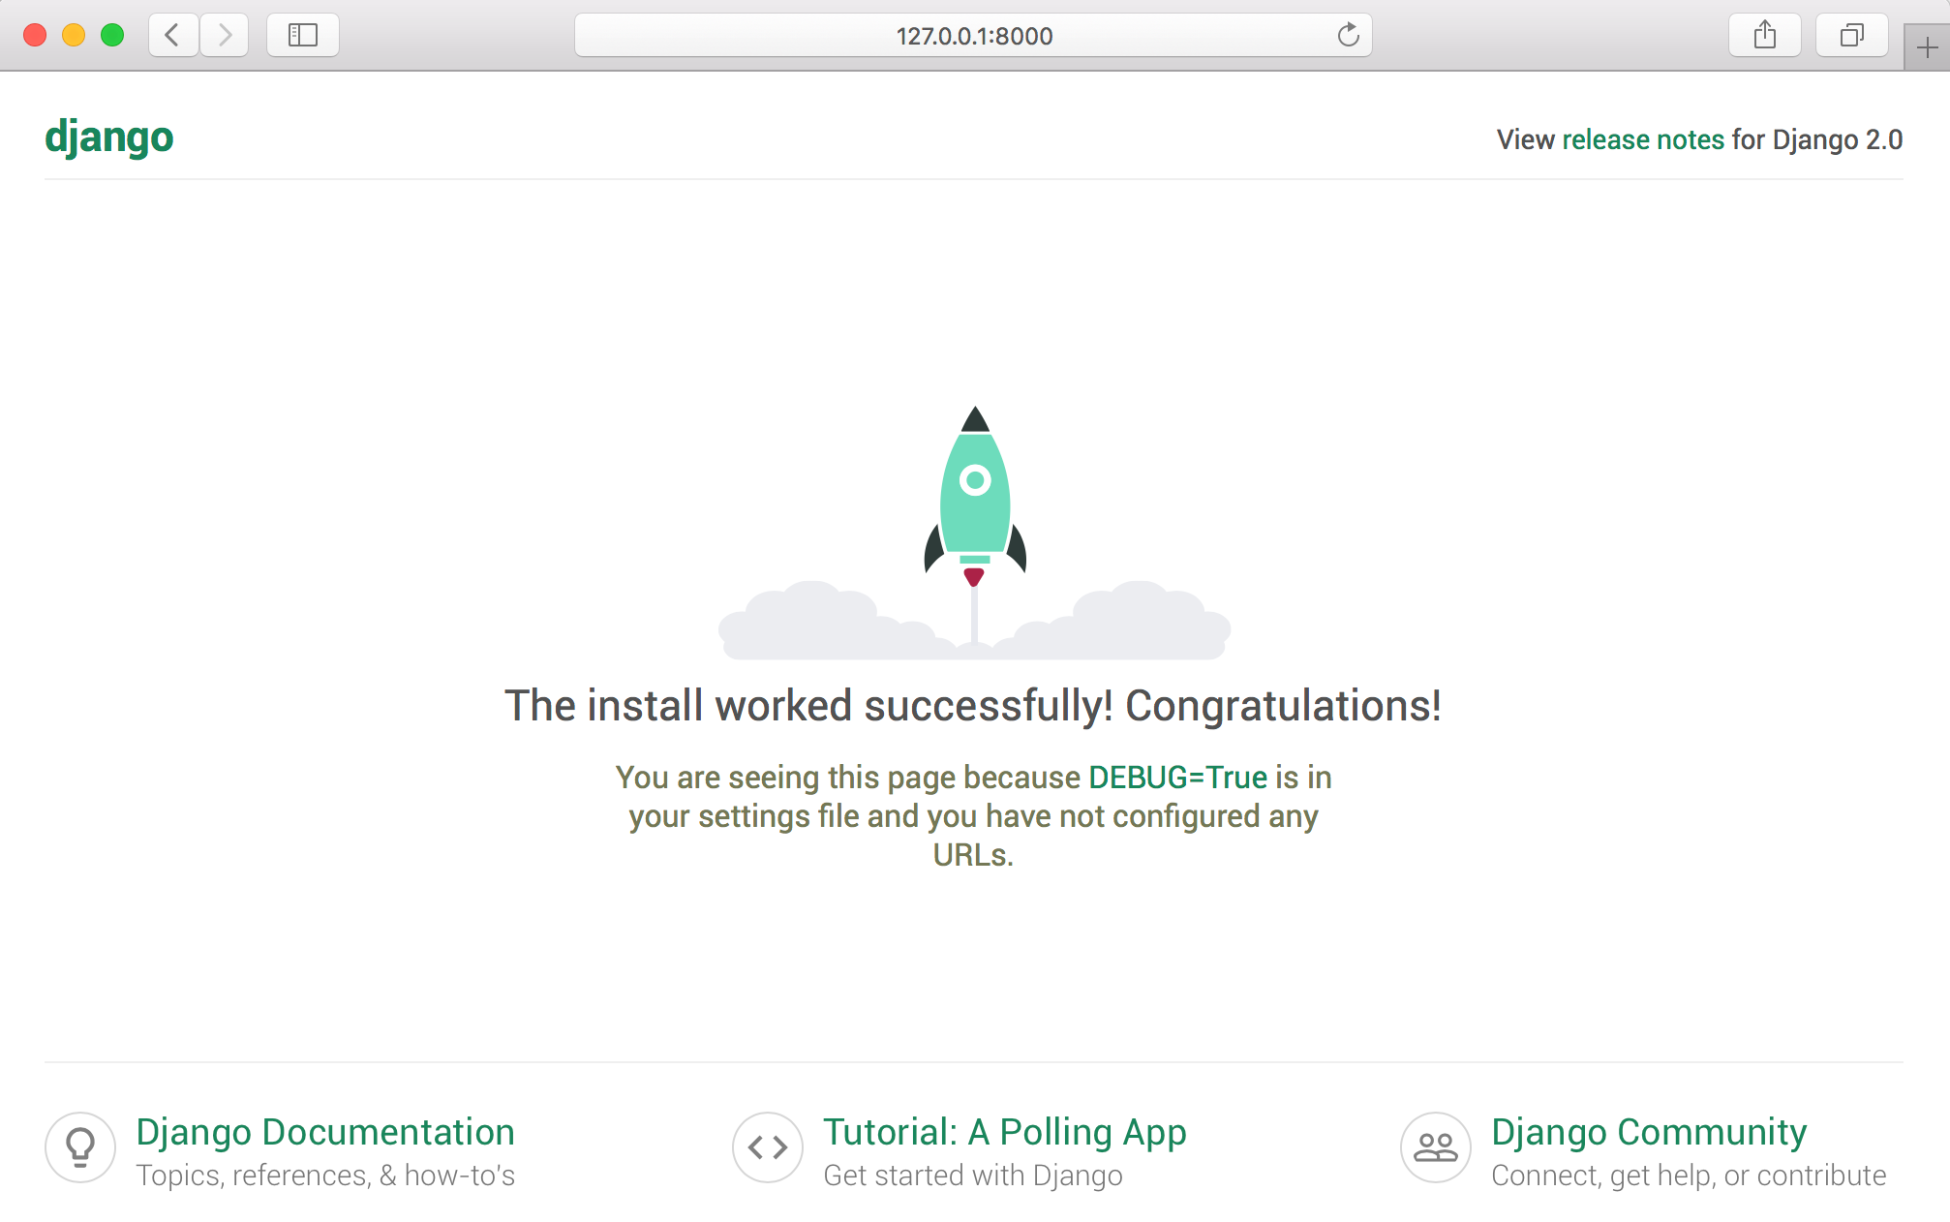1950x1222 pixels.
Task: Click 'The install worked successfully!' heading
Action: click(x=972, y=705)
